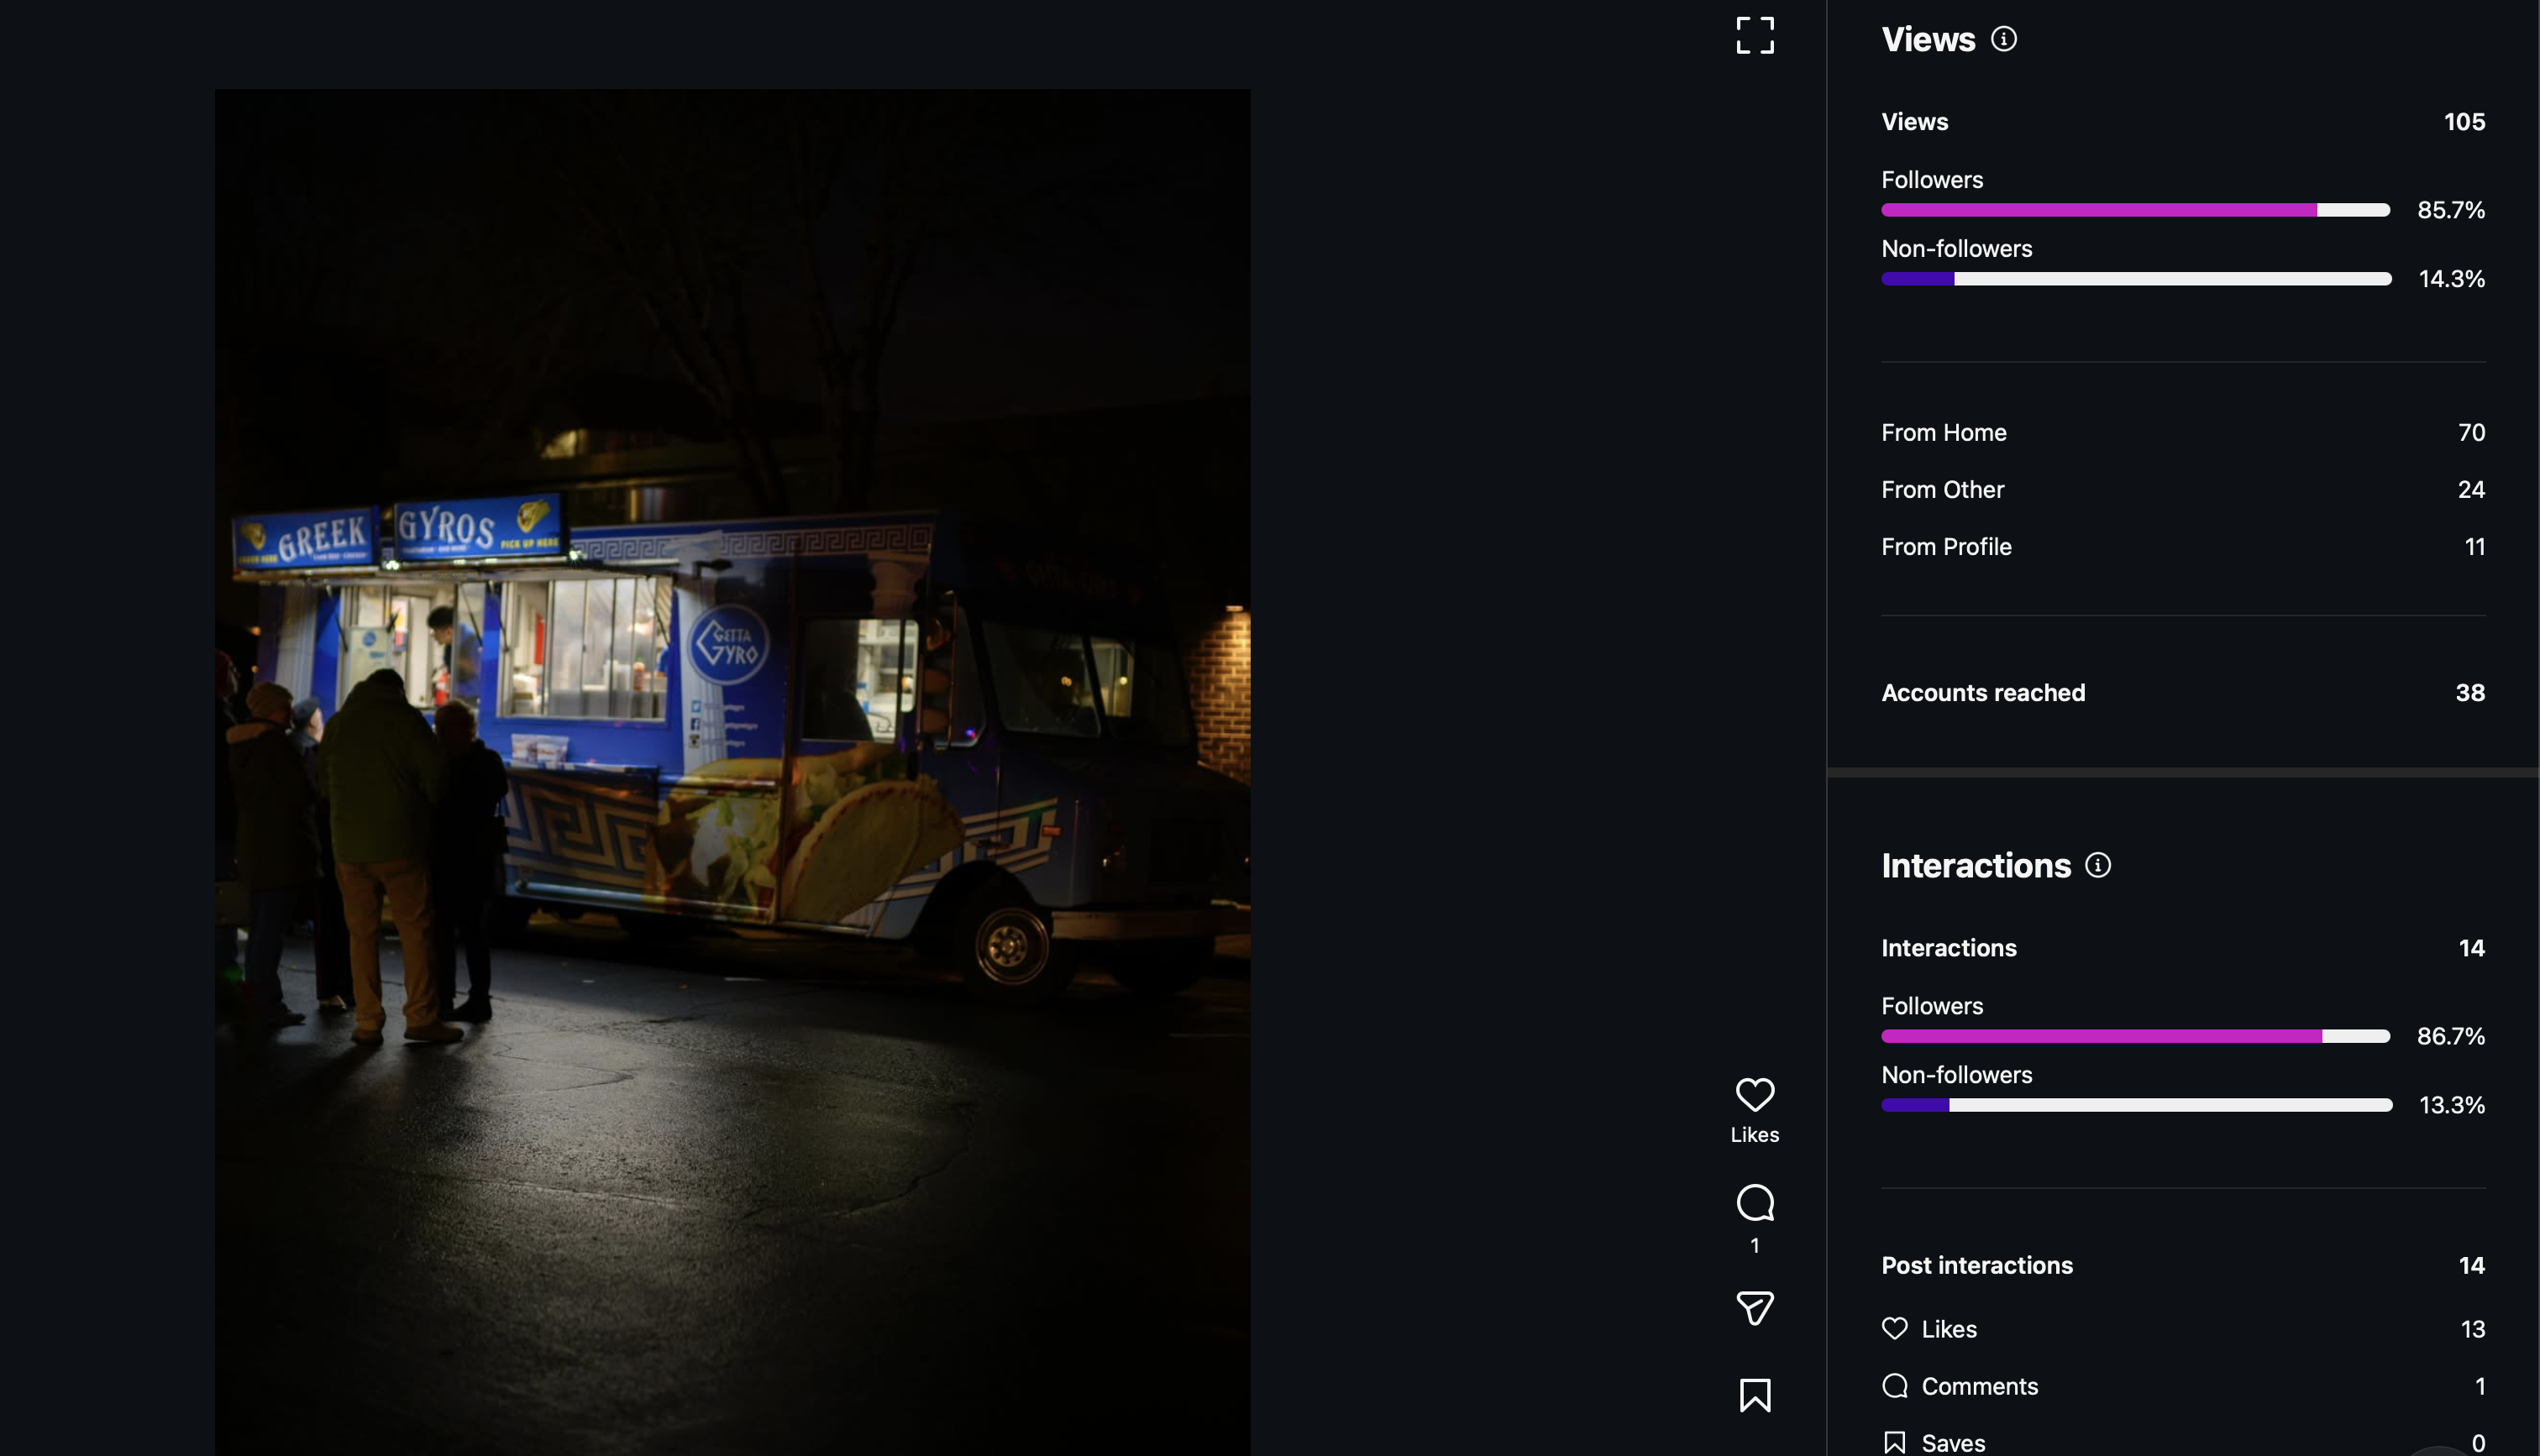Share post using the paper plane icon
The image size is (2540, 1456).
click(x=1755, y=1308)
